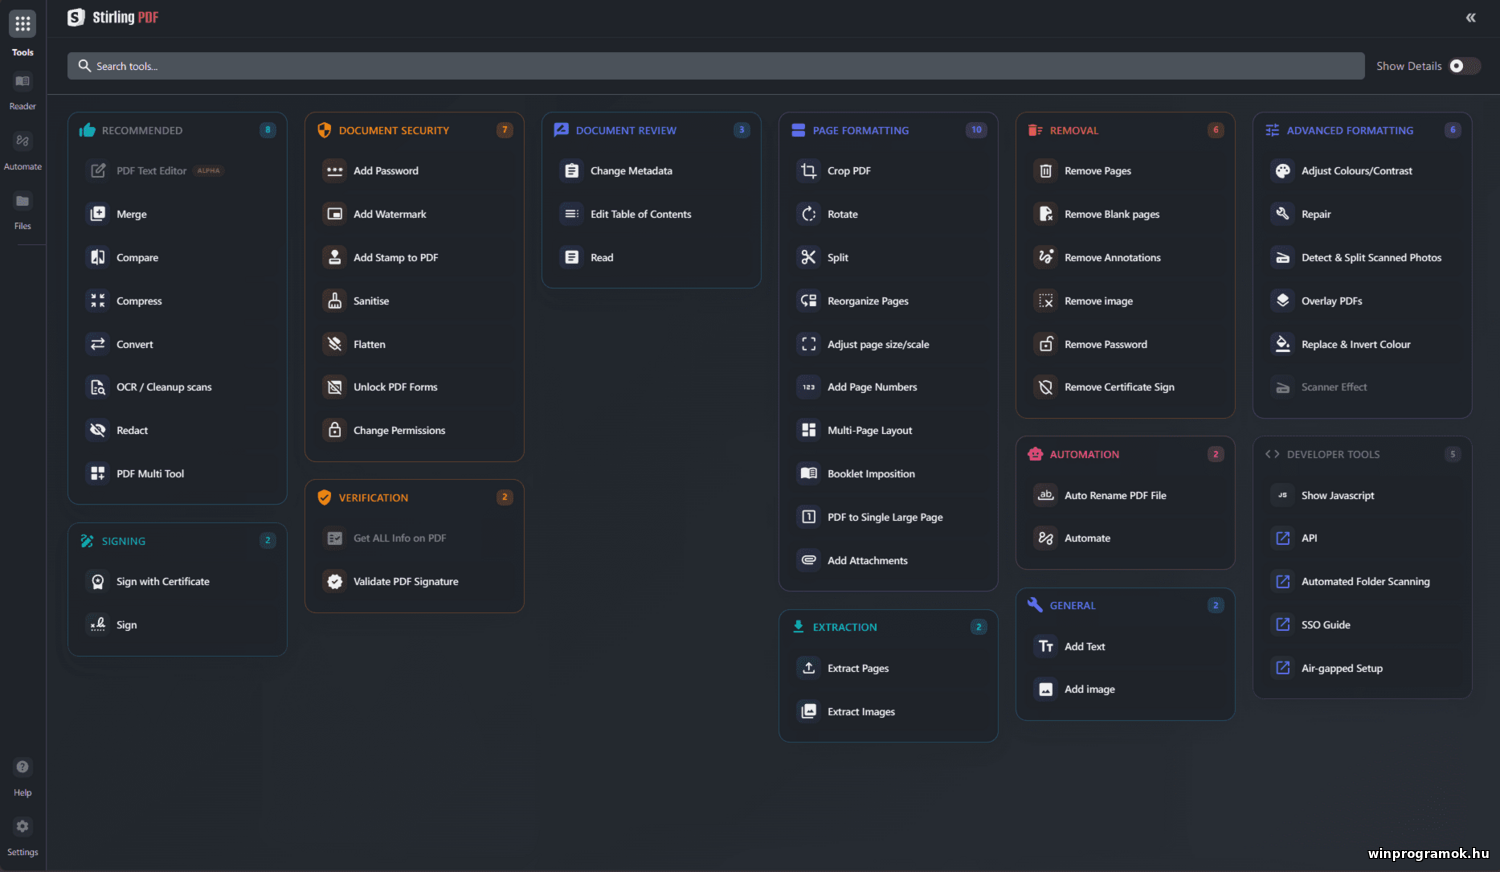Click the Adjust Colours/Contrast palette icon
The height and width of the screenshot is (872, 1500).
[x=1283, y=171]
